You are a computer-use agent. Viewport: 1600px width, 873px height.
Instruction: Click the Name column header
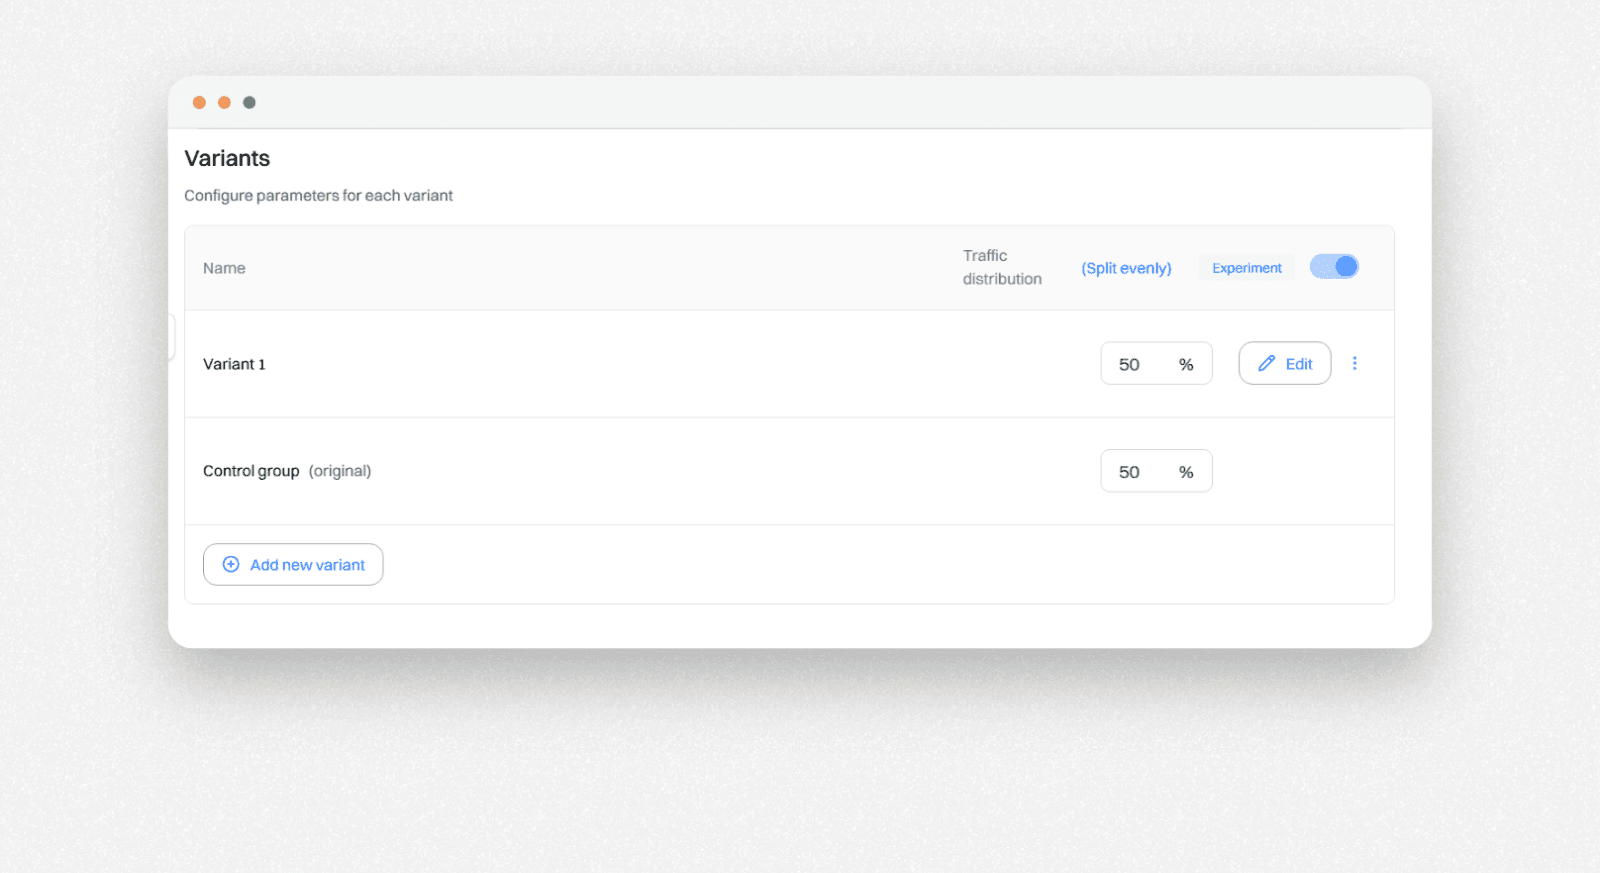[x=224, y=268]
